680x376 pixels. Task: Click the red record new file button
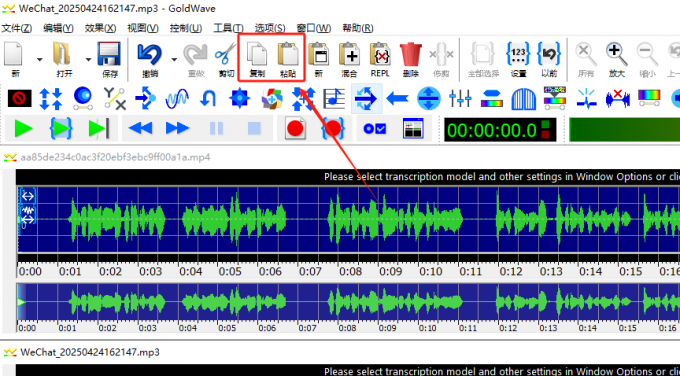point(295,128)
